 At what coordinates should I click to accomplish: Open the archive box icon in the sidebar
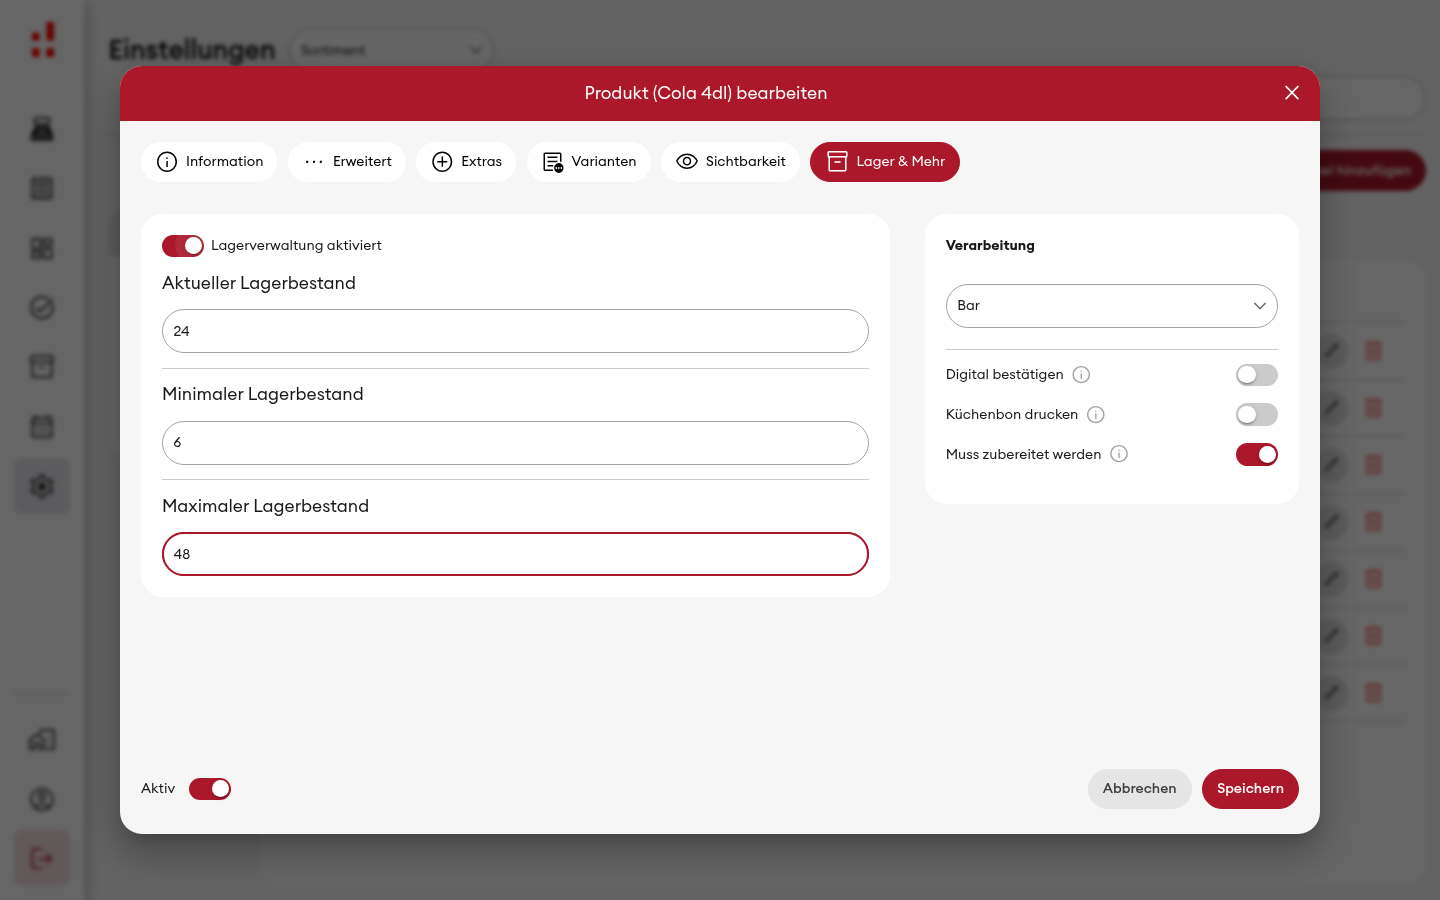point(42,367)
